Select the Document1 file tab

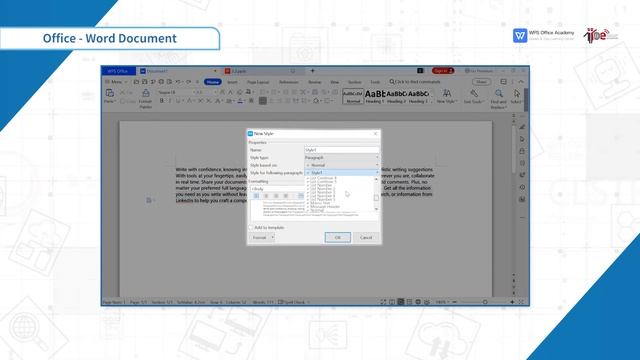[x=179, y=71]
